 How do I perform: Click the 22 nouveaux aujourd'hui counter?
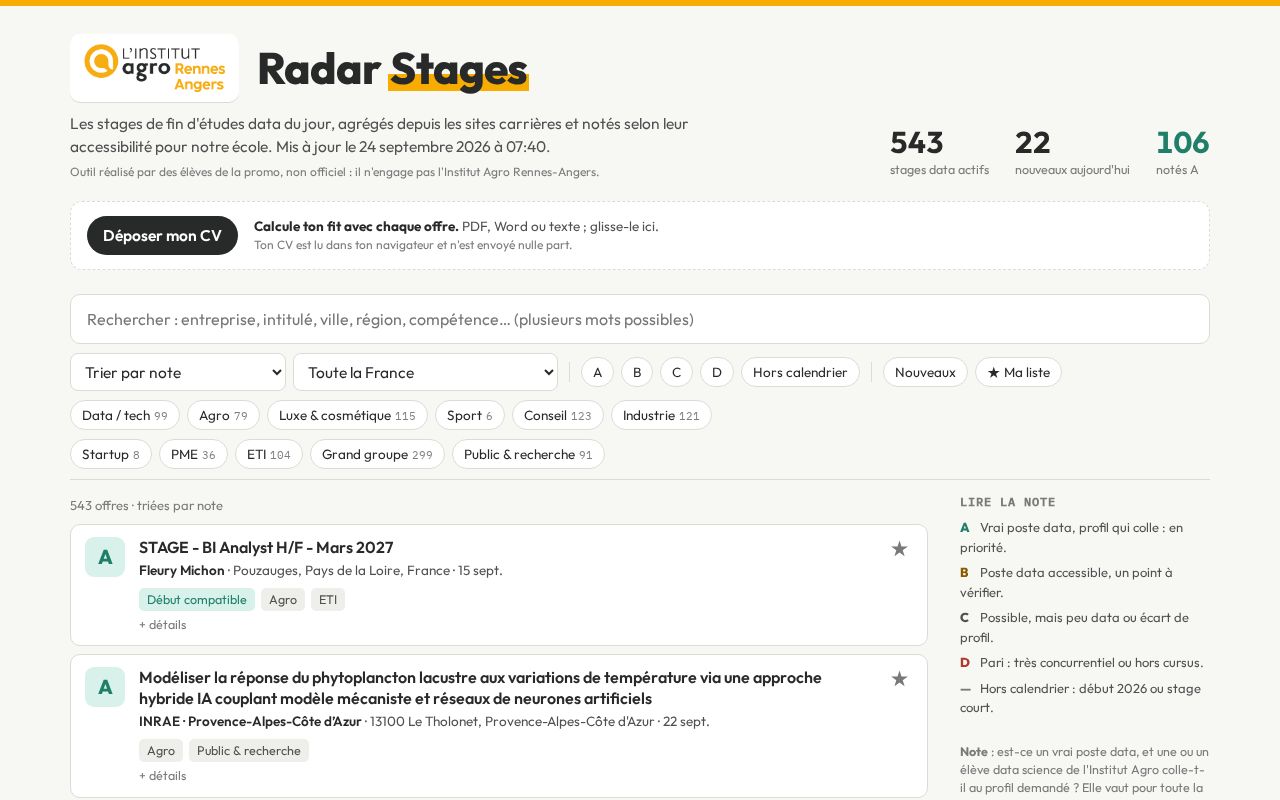1072,152
